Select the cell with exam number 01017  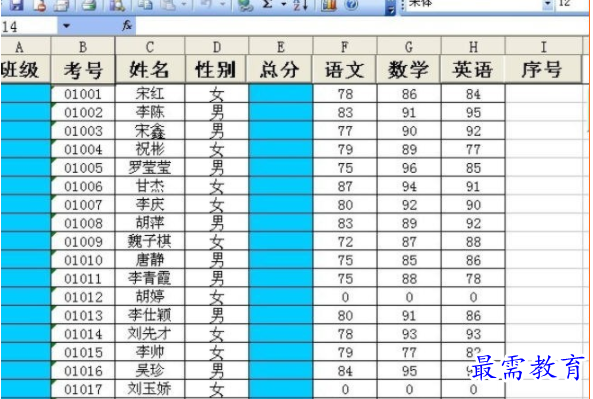coord(83,389)
